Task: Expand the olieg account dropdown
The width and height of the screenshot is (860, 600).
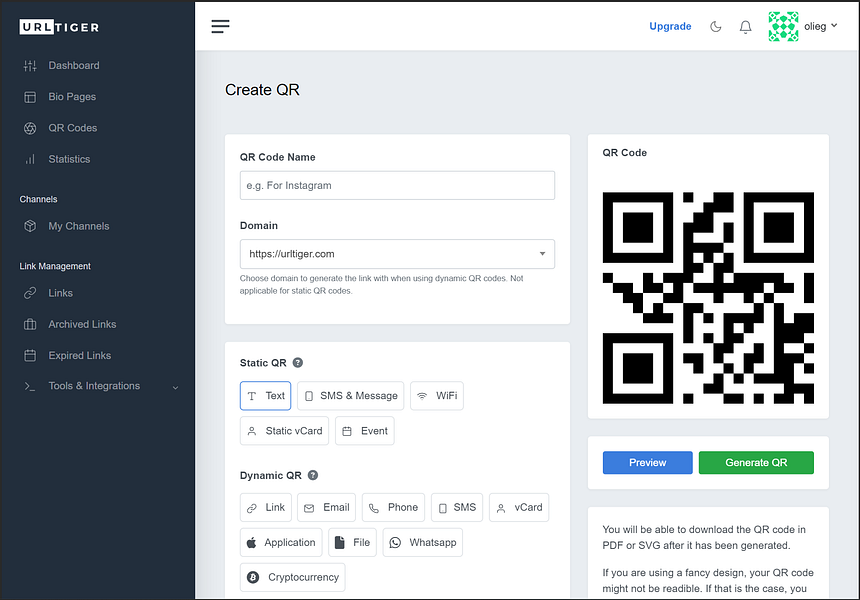Action: [x=821, y=26]
